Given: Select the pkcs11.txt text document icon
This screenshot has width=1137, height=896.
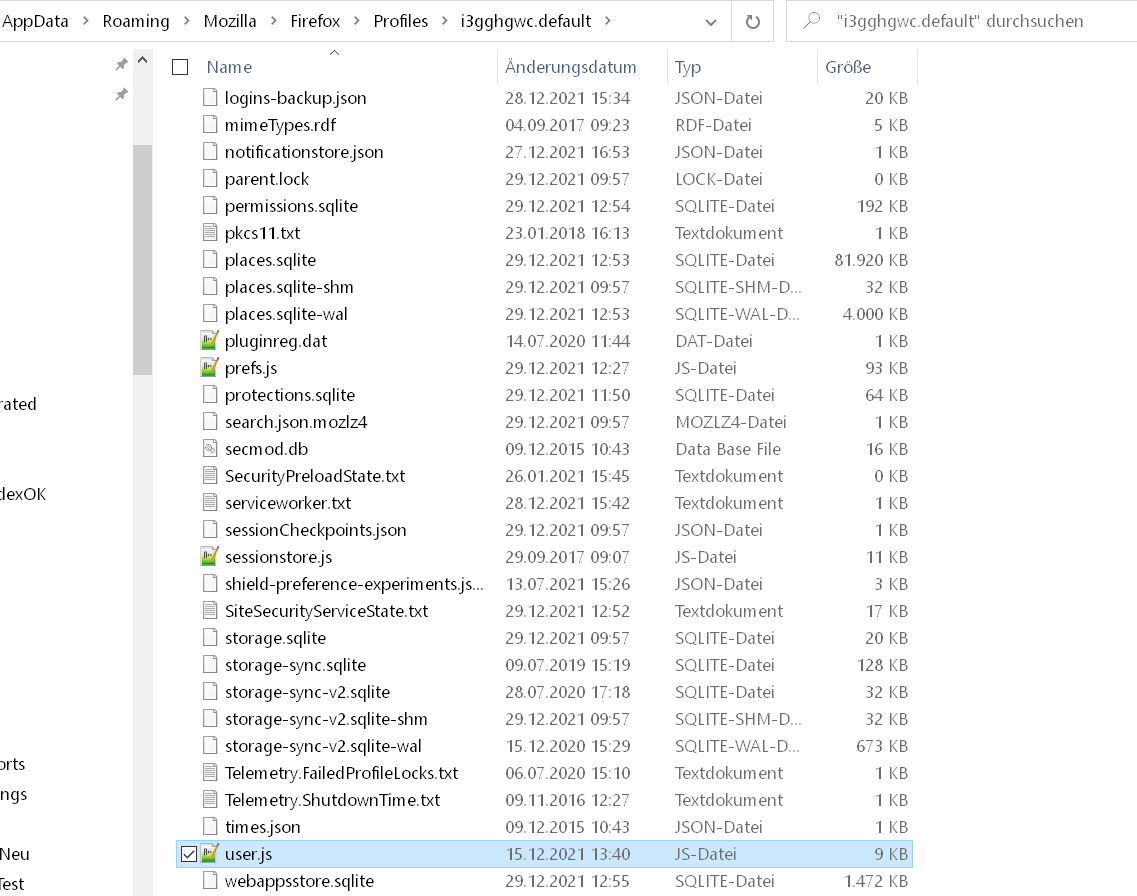Looking at the screenshot, I should pyautogui.click(x=210, y=233).
